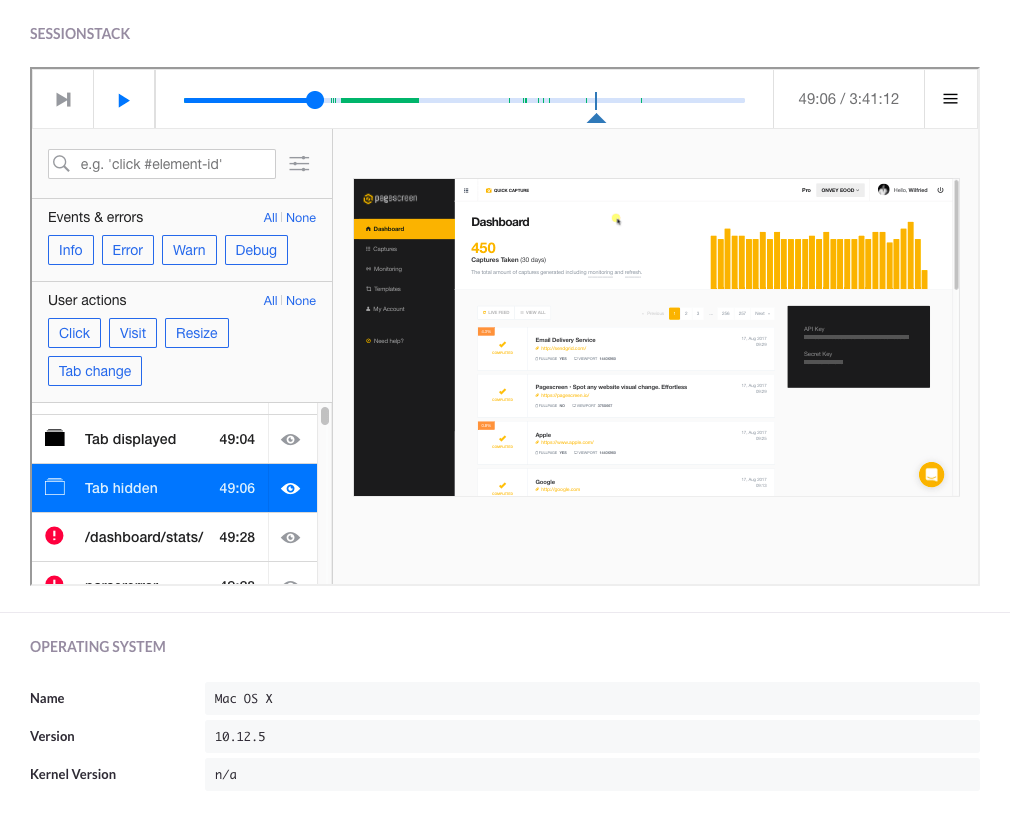Switch to Captures in the Pagescreen sidebar

pos(385,248)
